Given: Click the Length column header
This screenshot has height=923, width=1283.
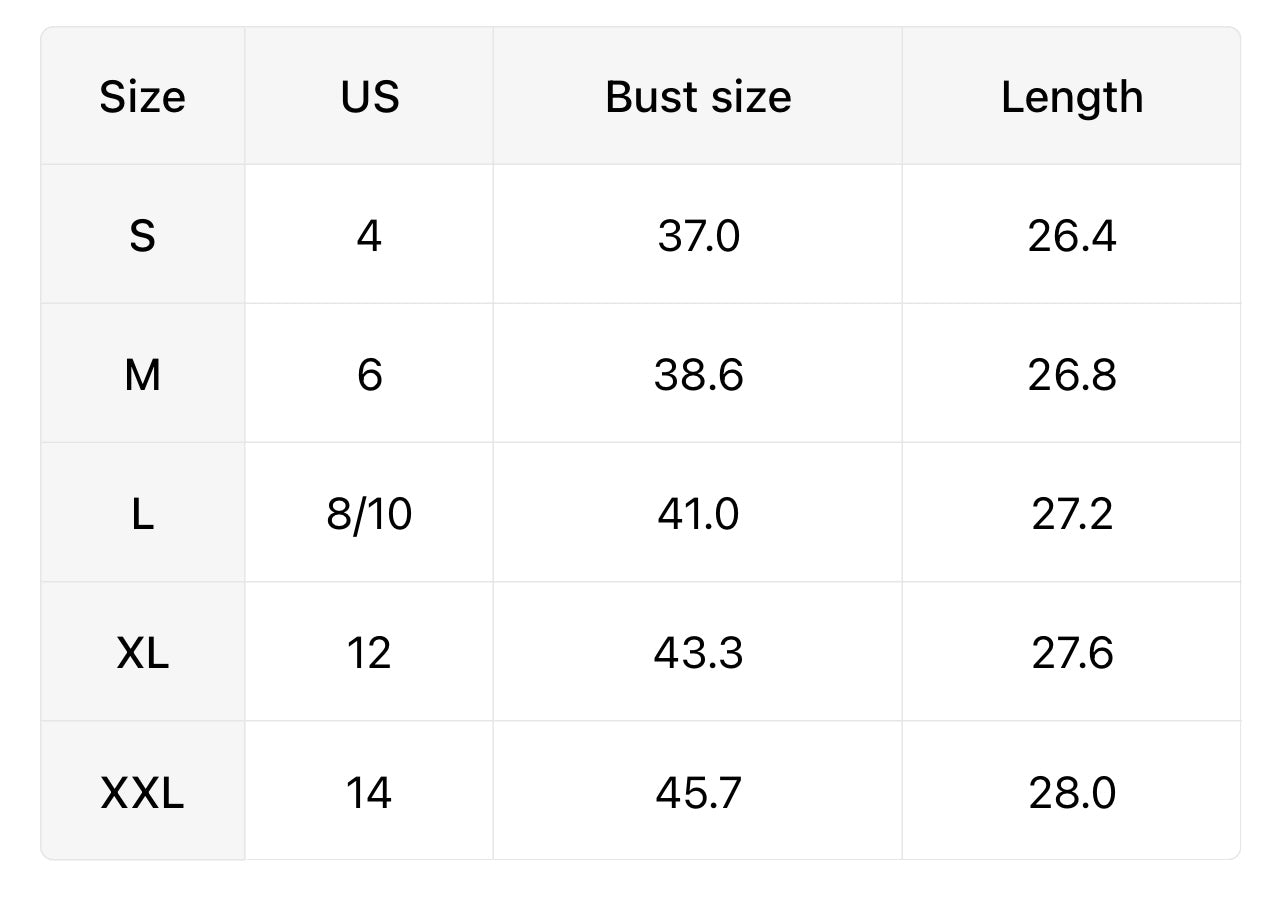Looking at the screenshot, I should point(1072,97).
